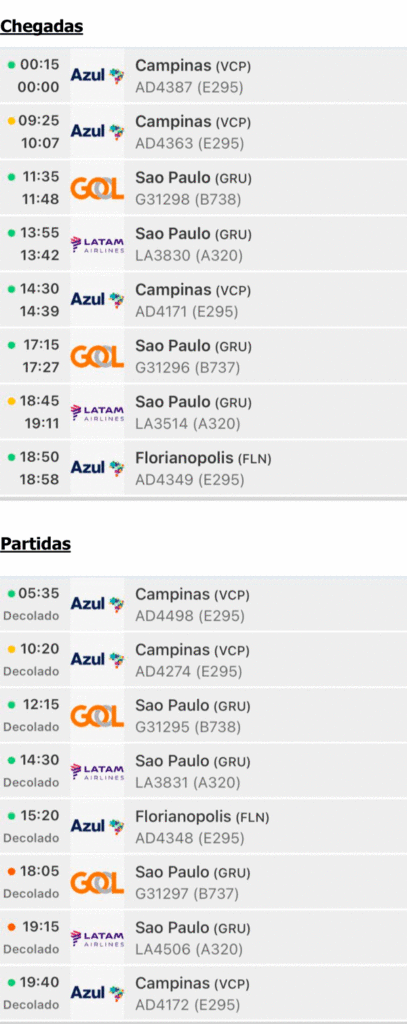This screenshot has height=1024, width=407.
Task: Click the orange status dot beside 18:05 departure
Action: point(11,871)
